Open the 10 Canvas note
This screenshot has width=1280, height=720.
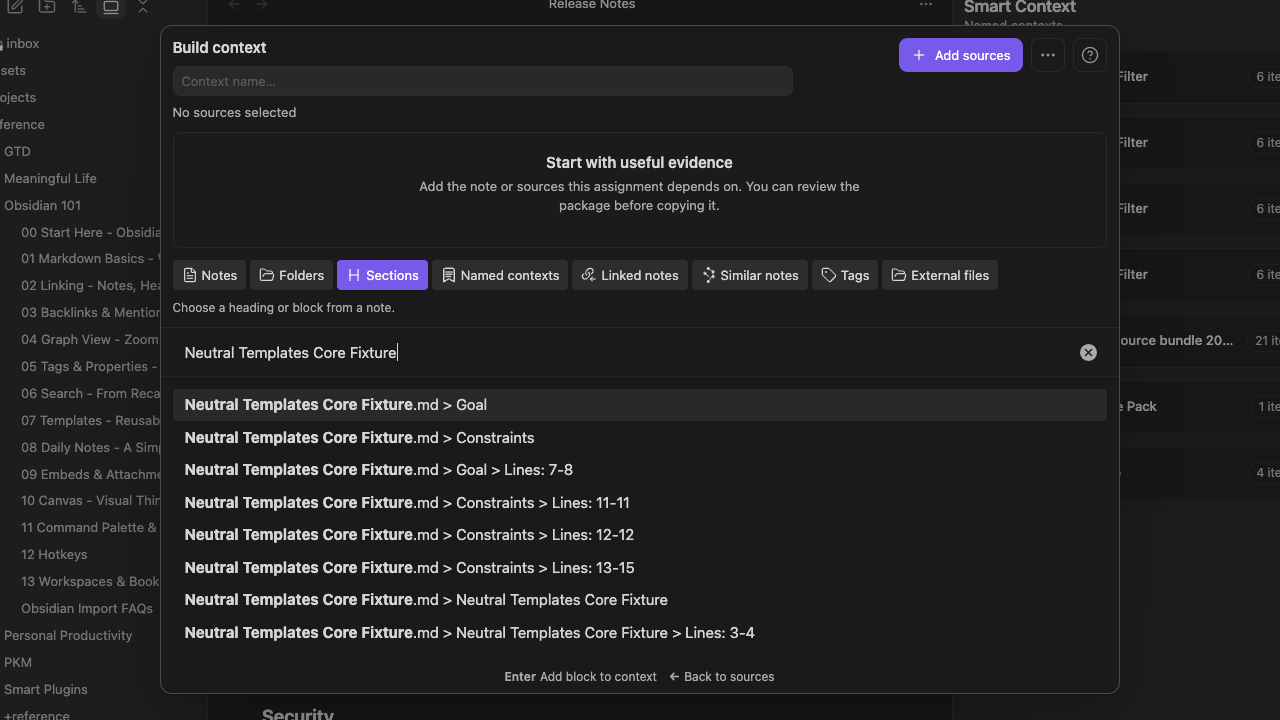(x=88, y=501)
